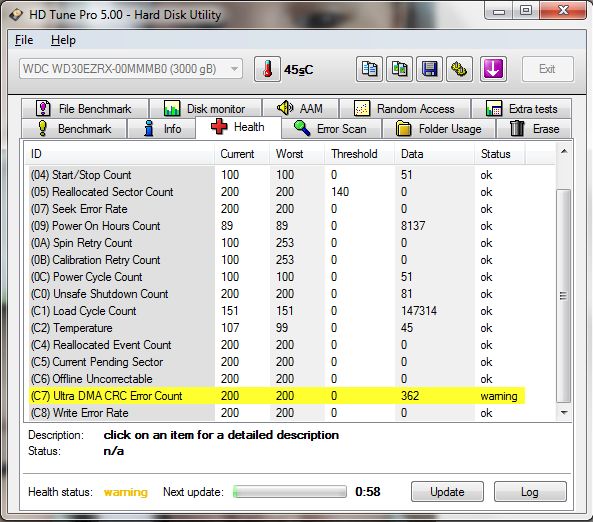Open the Erase tab

tap(534, 129)
